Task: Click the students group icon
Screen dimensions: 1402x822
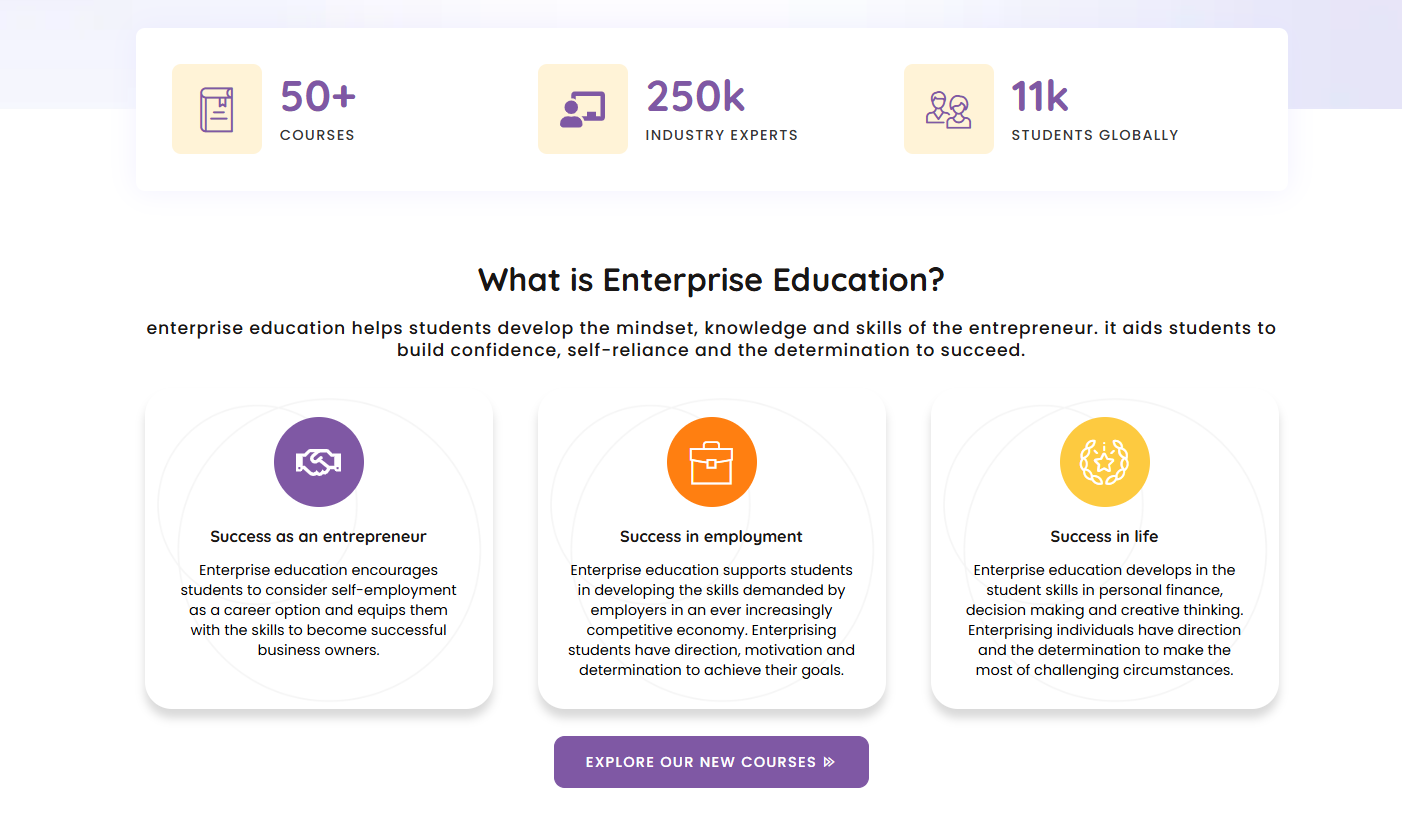Action: 948,109
